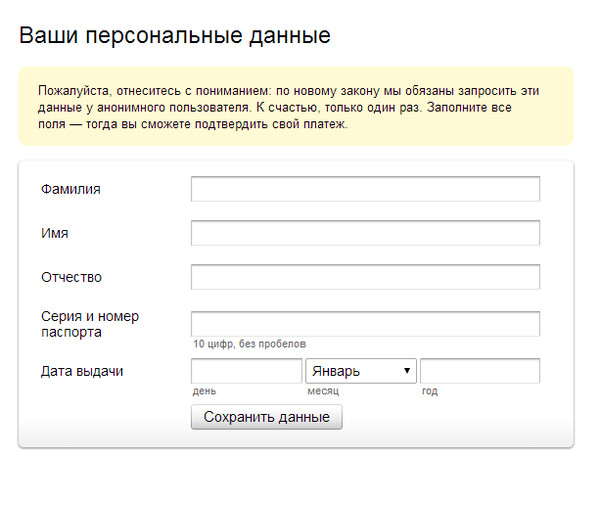Screen dimensions: 600x505
Task: Click the hint '10 цифр, без пробелов'
Action: [250, 345]
